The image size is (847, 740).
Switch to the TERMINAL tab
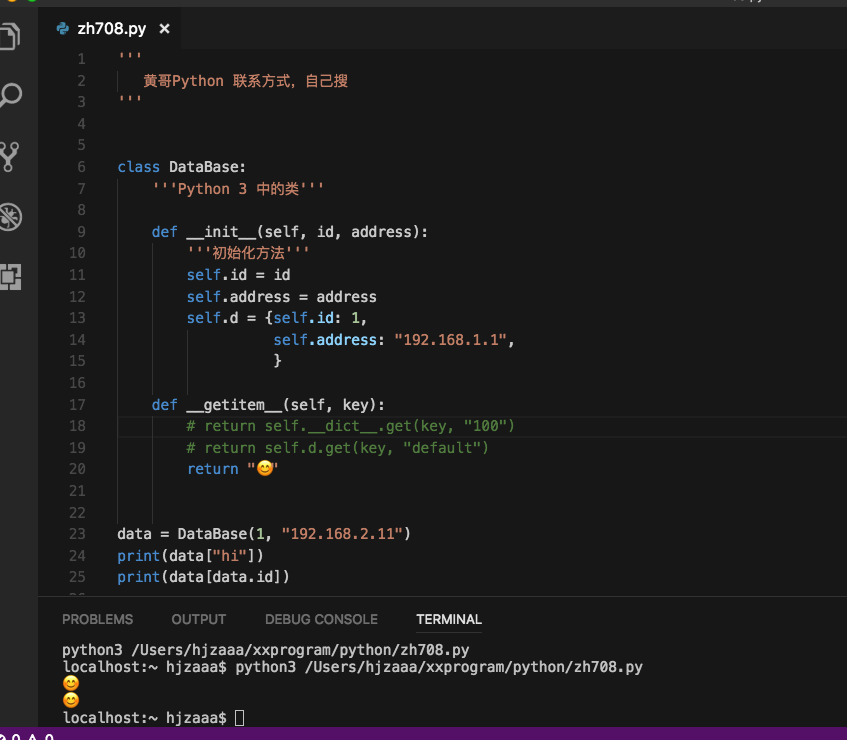click(x=448, y=620)
